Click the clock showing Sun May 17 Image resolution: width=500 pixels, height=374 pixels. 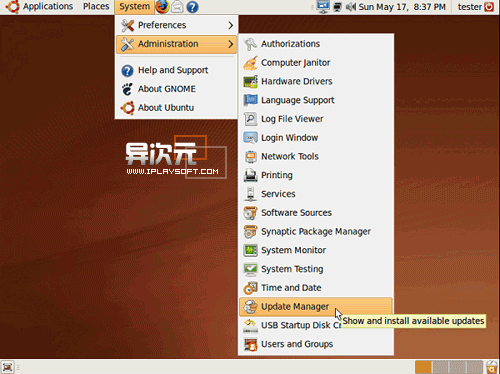[x=402, y=7]
